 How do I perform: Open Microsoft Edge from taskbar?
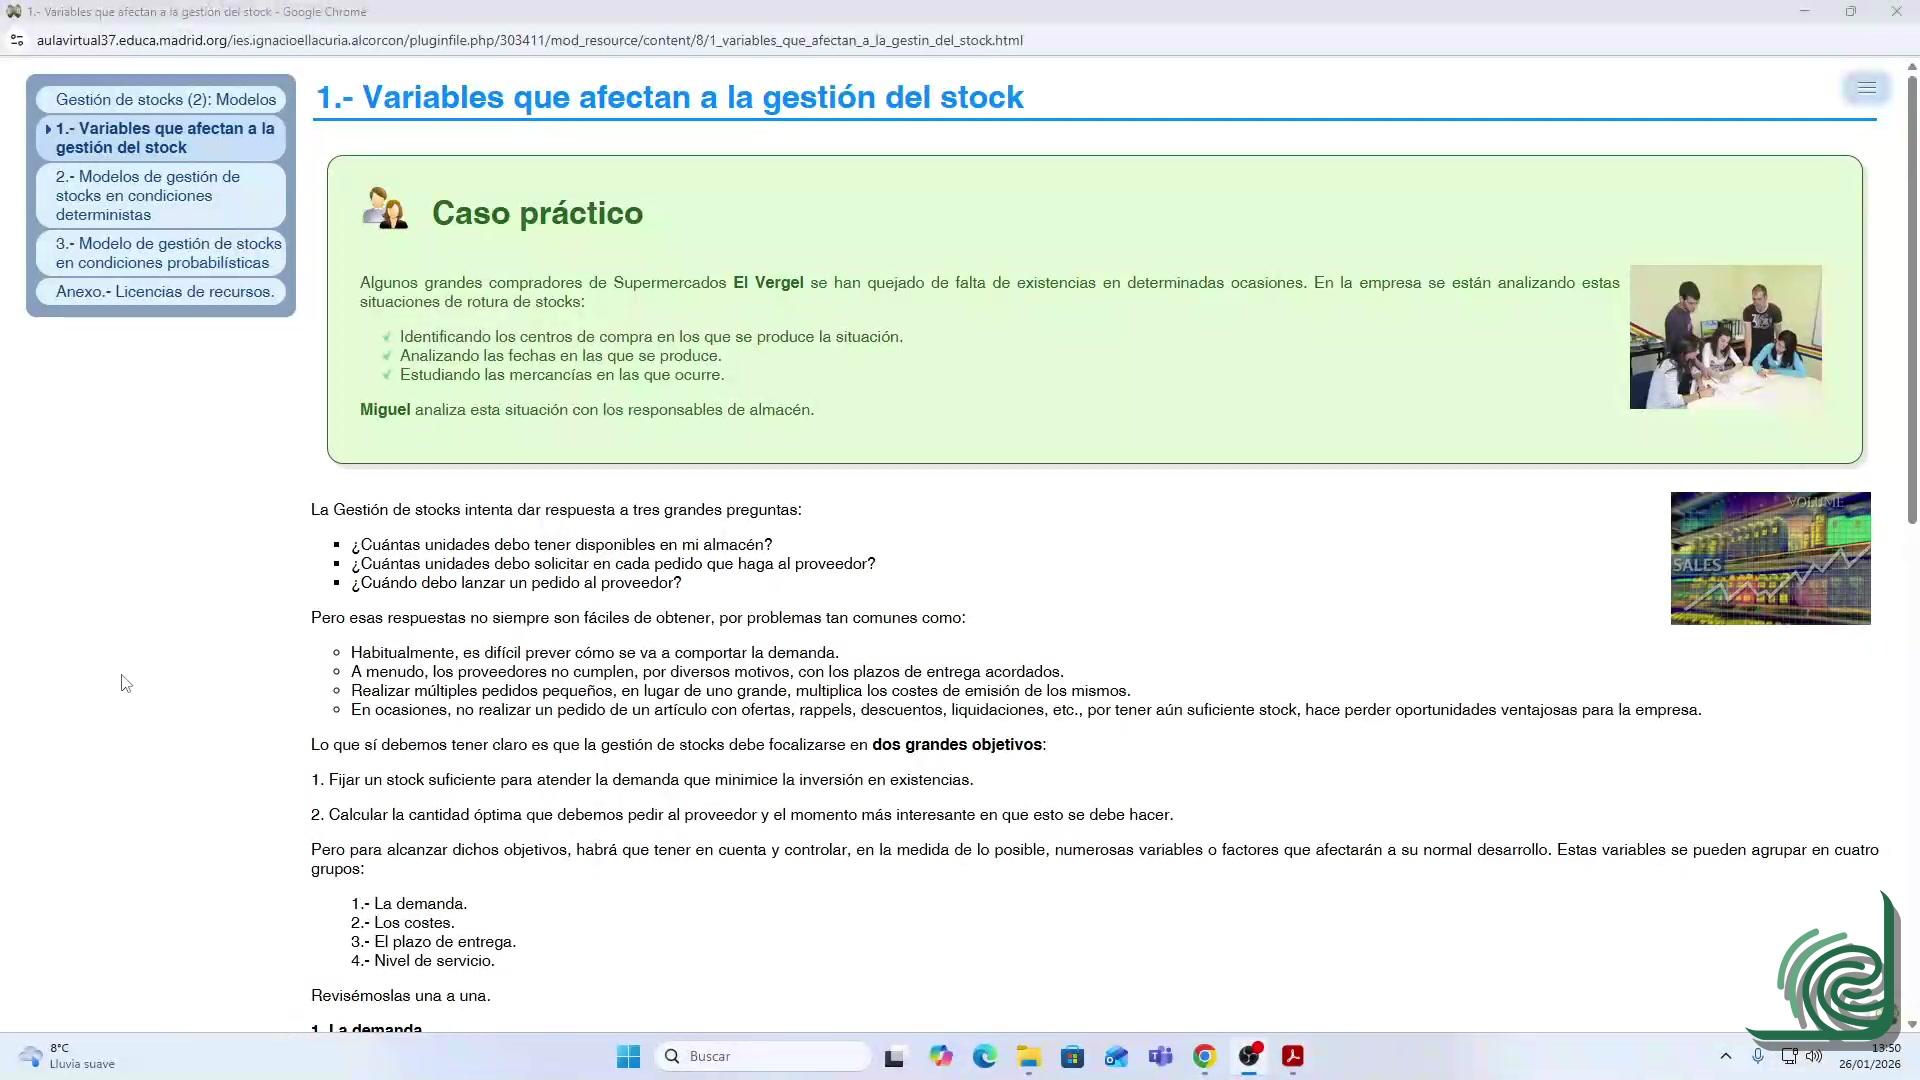(984, 1056)
